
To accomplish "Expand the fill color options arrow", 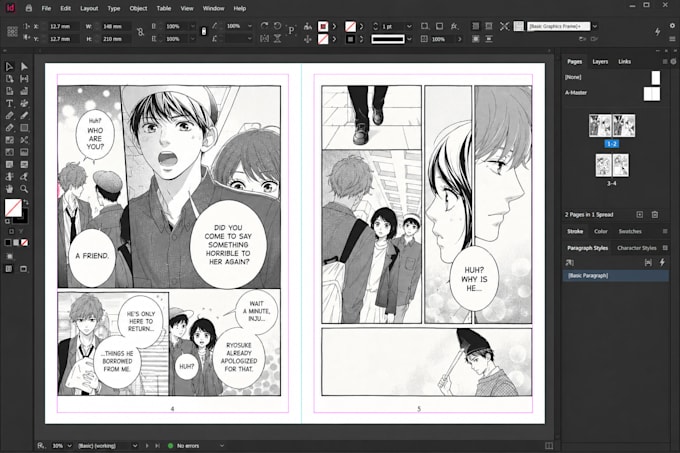I will click(334, 26).
